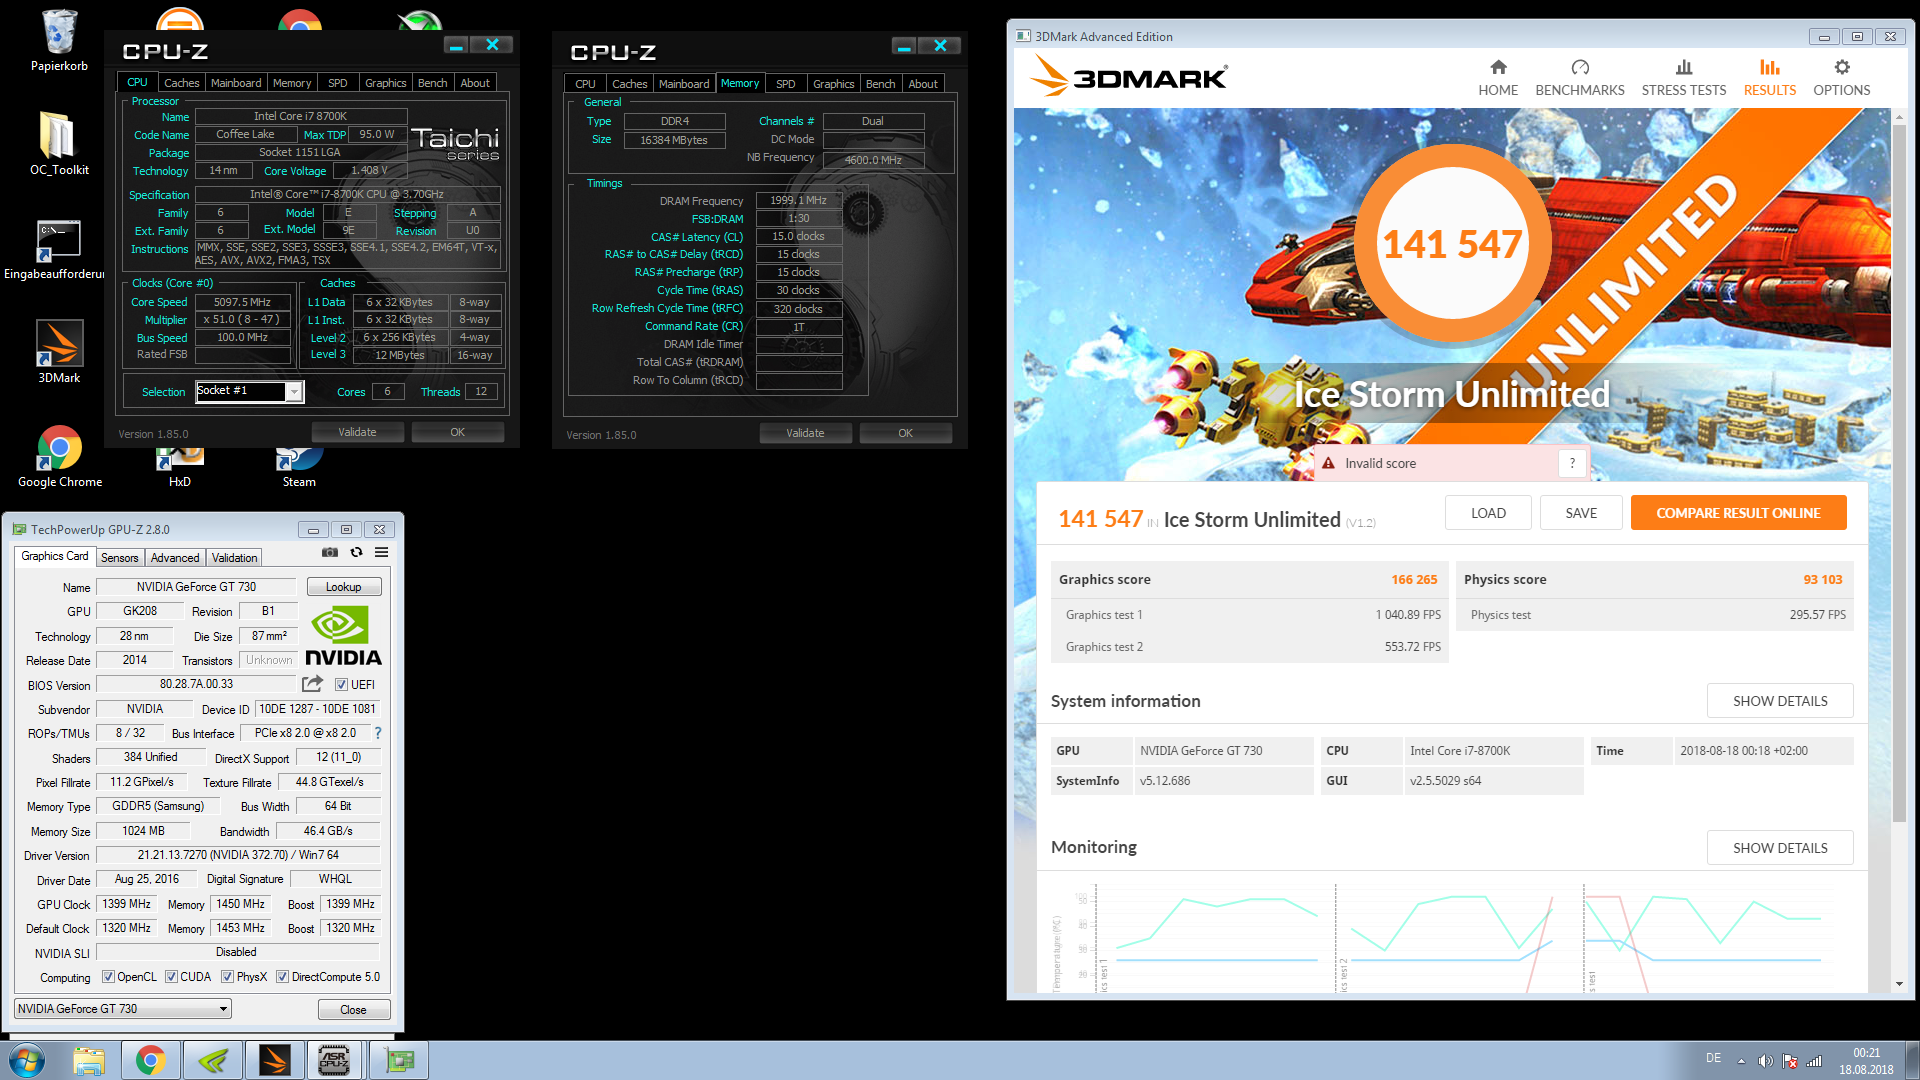Open 3DMark Options gear
1920x1080 pixels.
[1841, 78]
